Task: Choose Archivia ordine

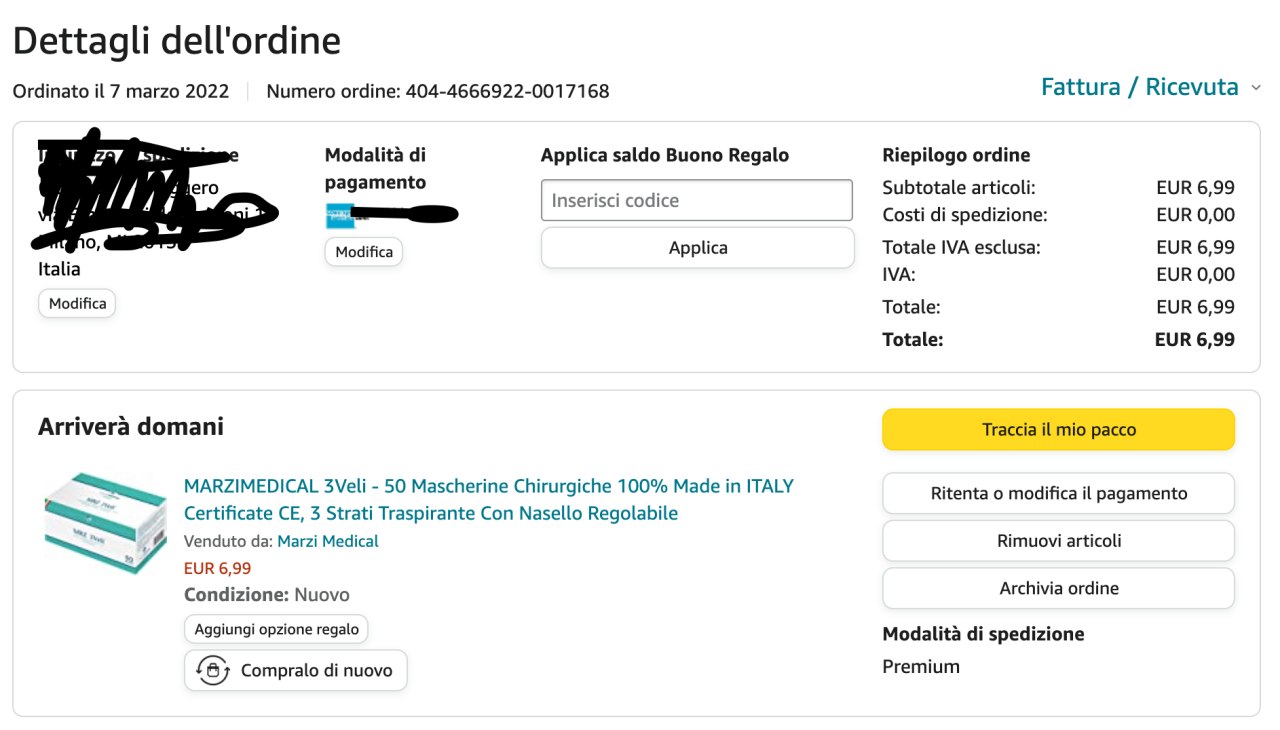Action: pyautogui.click(x=1058, y=588)
